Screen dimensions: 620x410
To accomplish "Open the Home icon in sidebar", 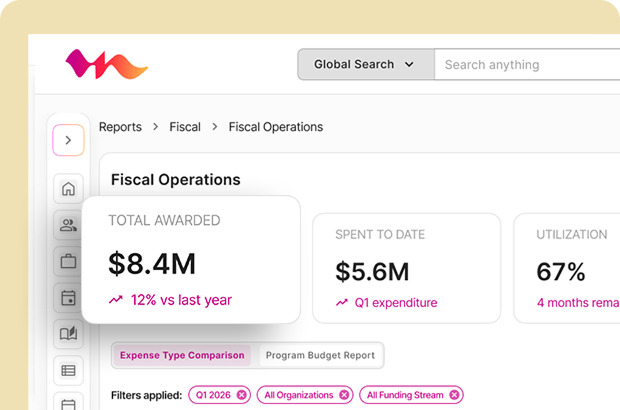I will pyautogui.click(x=68, y=189).
